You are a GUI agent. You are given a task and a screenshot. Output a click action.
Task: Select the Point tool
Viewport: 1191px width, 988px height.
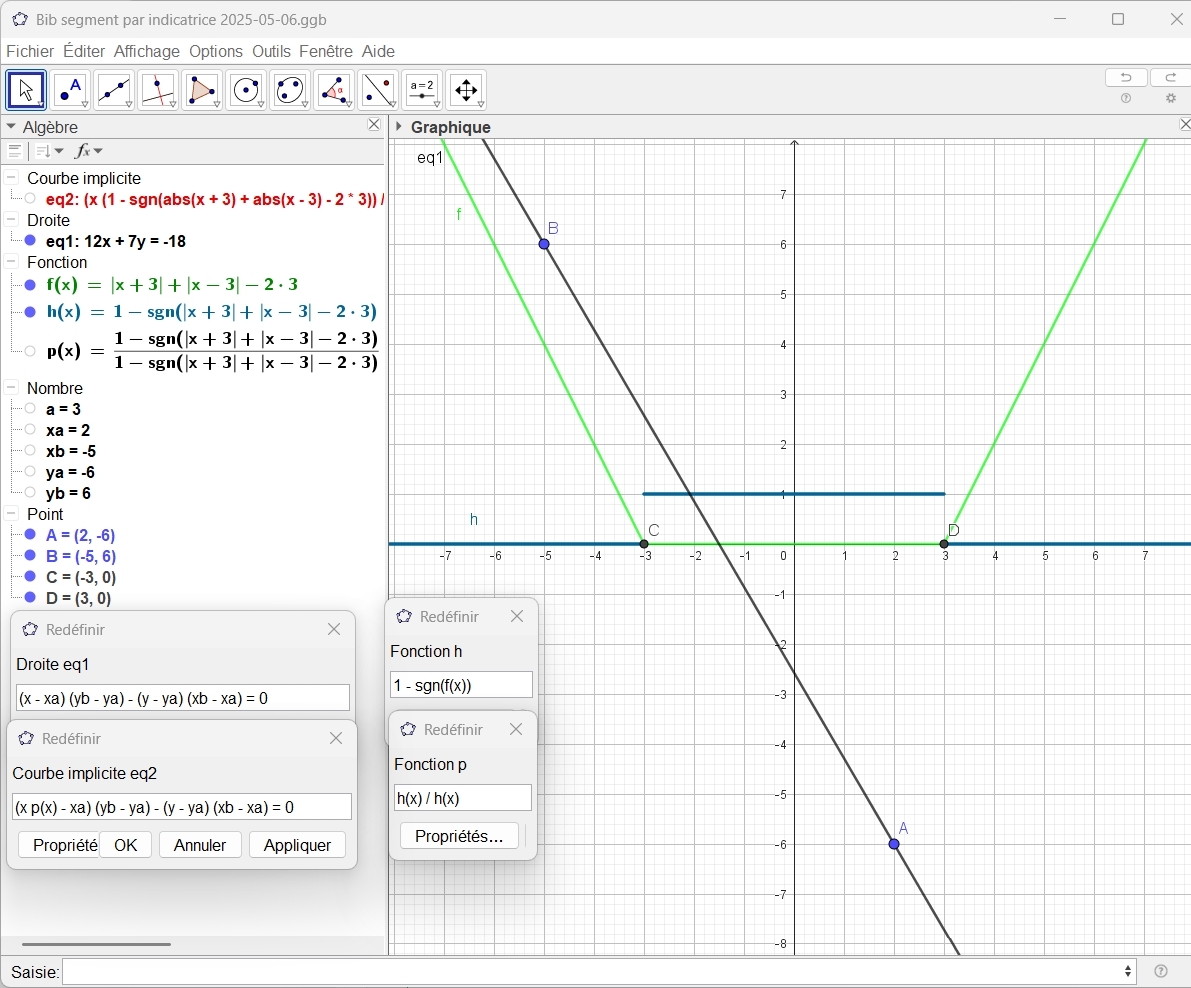click(70, 90)
